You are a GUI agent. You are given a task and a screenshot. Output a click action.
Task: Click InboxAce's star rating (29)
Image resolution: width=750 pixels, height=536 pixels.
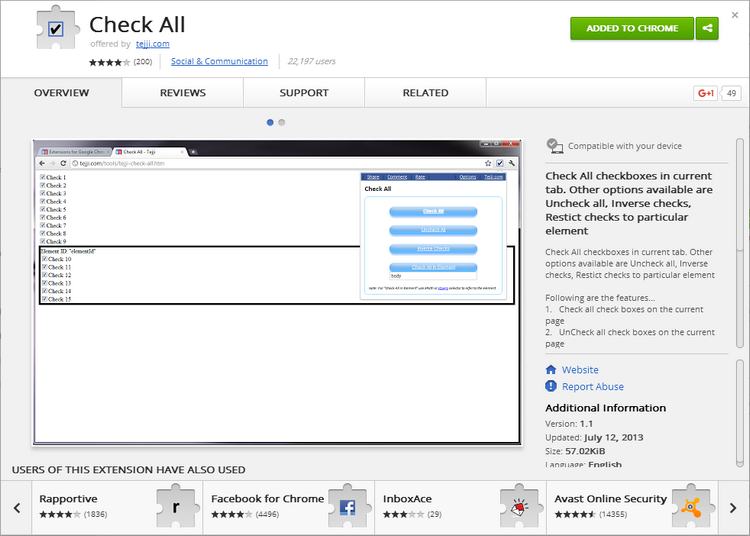click(412, 514)
